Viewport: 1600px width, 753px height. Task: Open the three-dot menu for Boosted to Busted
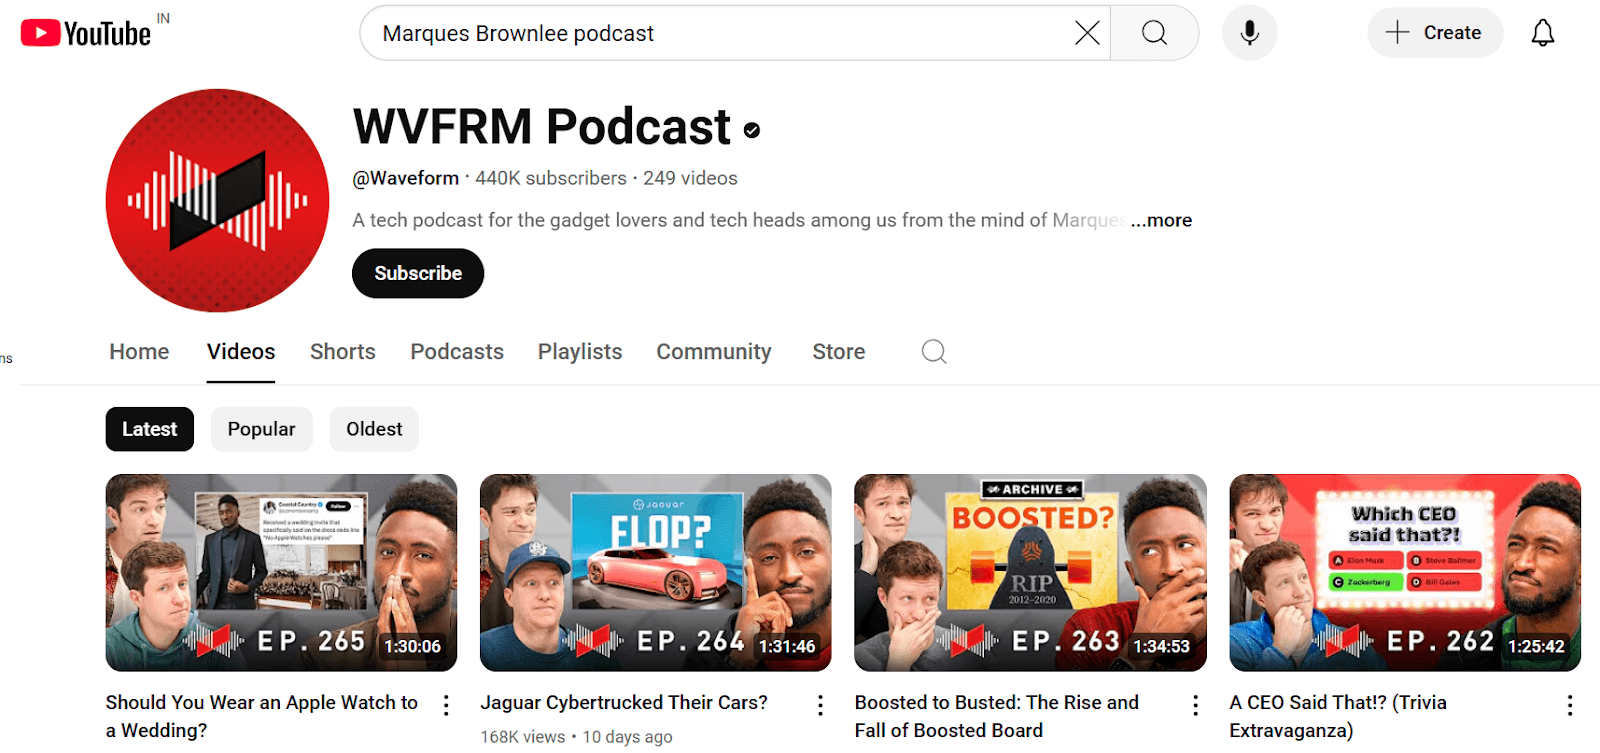click(x=1195, y=705)
